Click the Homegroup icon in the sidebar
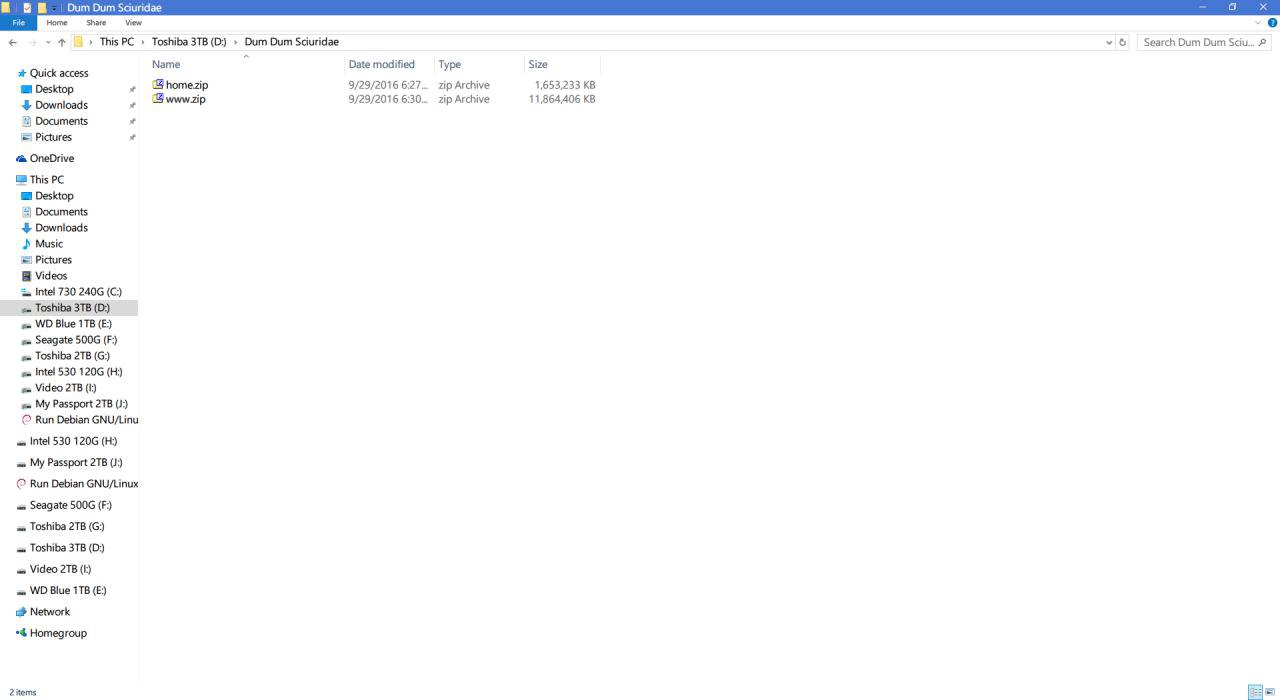The height and width of the screenshot is (700, 1280). tap(22, 633)
